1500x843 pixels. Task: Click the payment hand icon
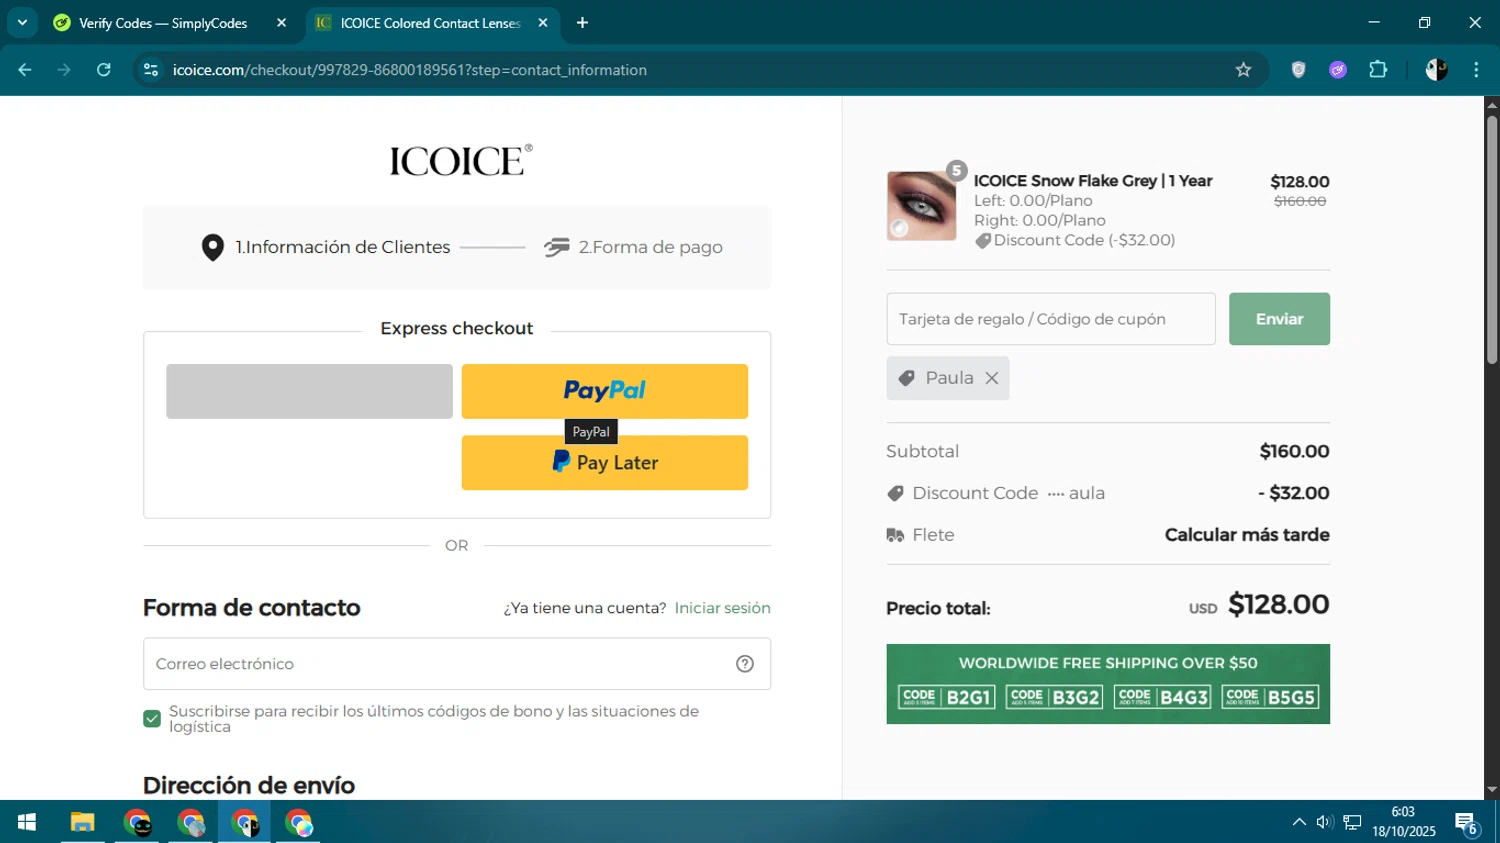[557, 247]
